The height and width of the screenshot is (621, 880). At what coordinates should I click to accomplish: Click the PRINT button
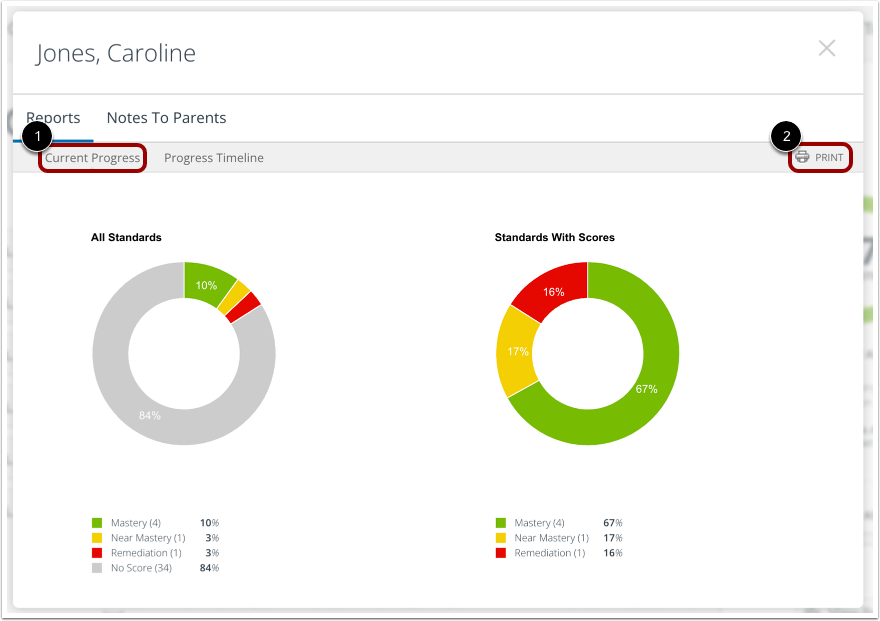820,157
